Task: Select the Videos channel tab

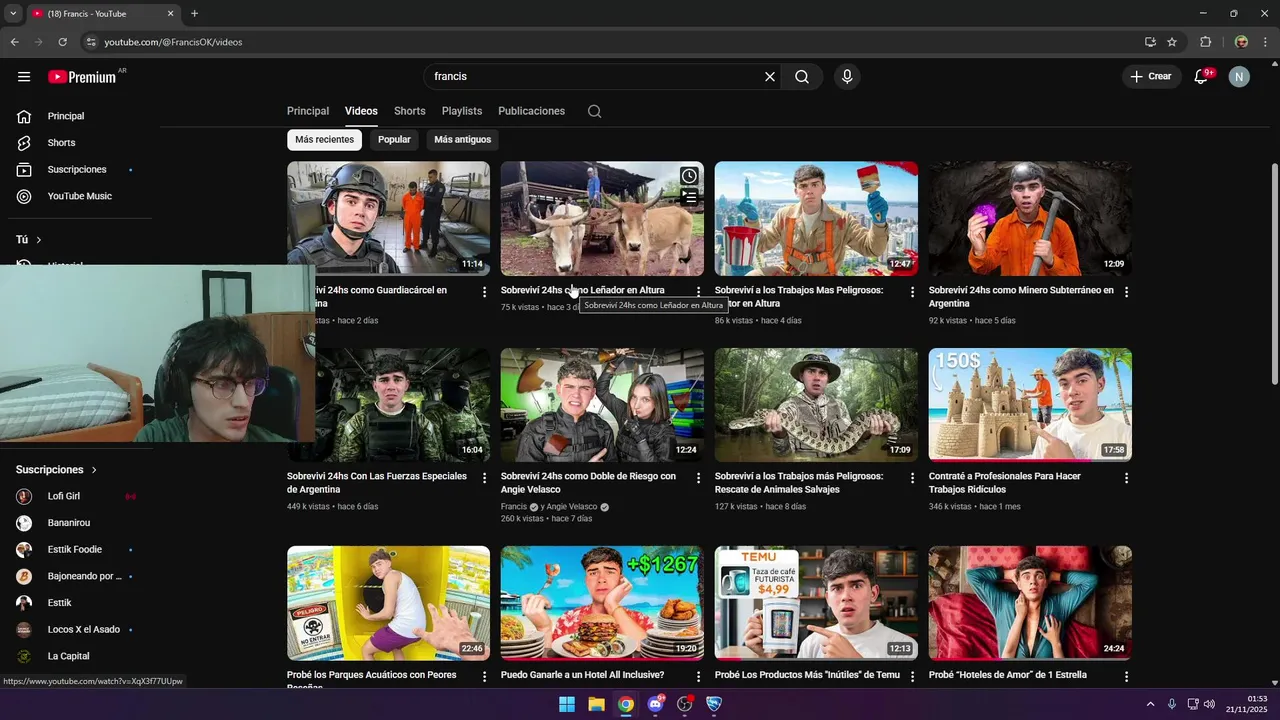Action: [361, 111]
